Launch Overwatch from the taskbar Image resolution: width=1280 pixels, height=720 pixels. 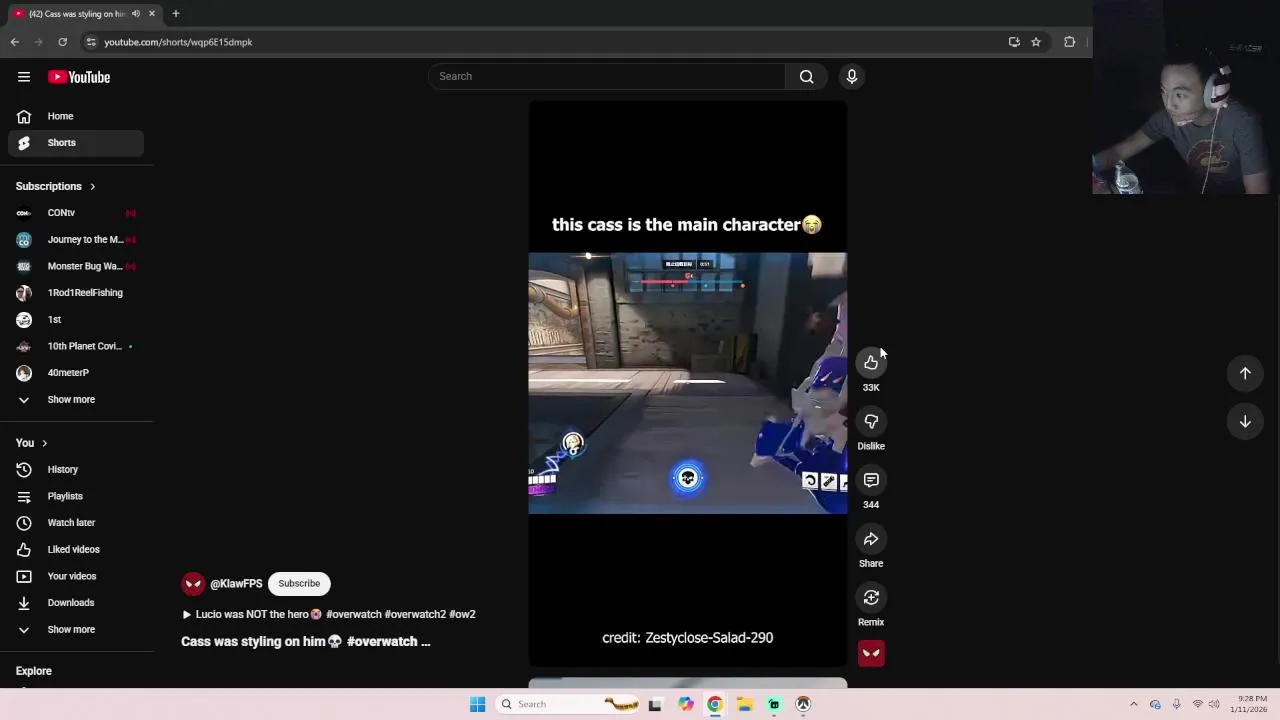(803, 704)
